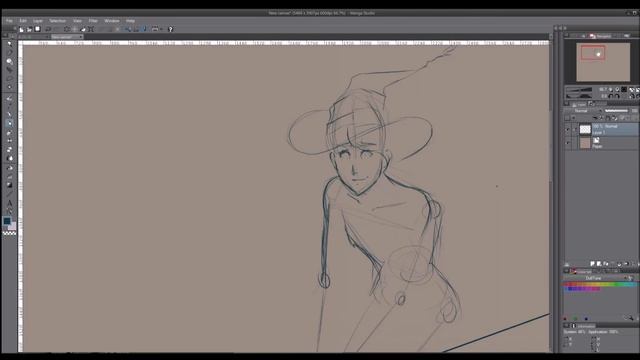Click the black 100% zoom icon in Navigator
The image size is (640, 360).
(x=624, y=89)
